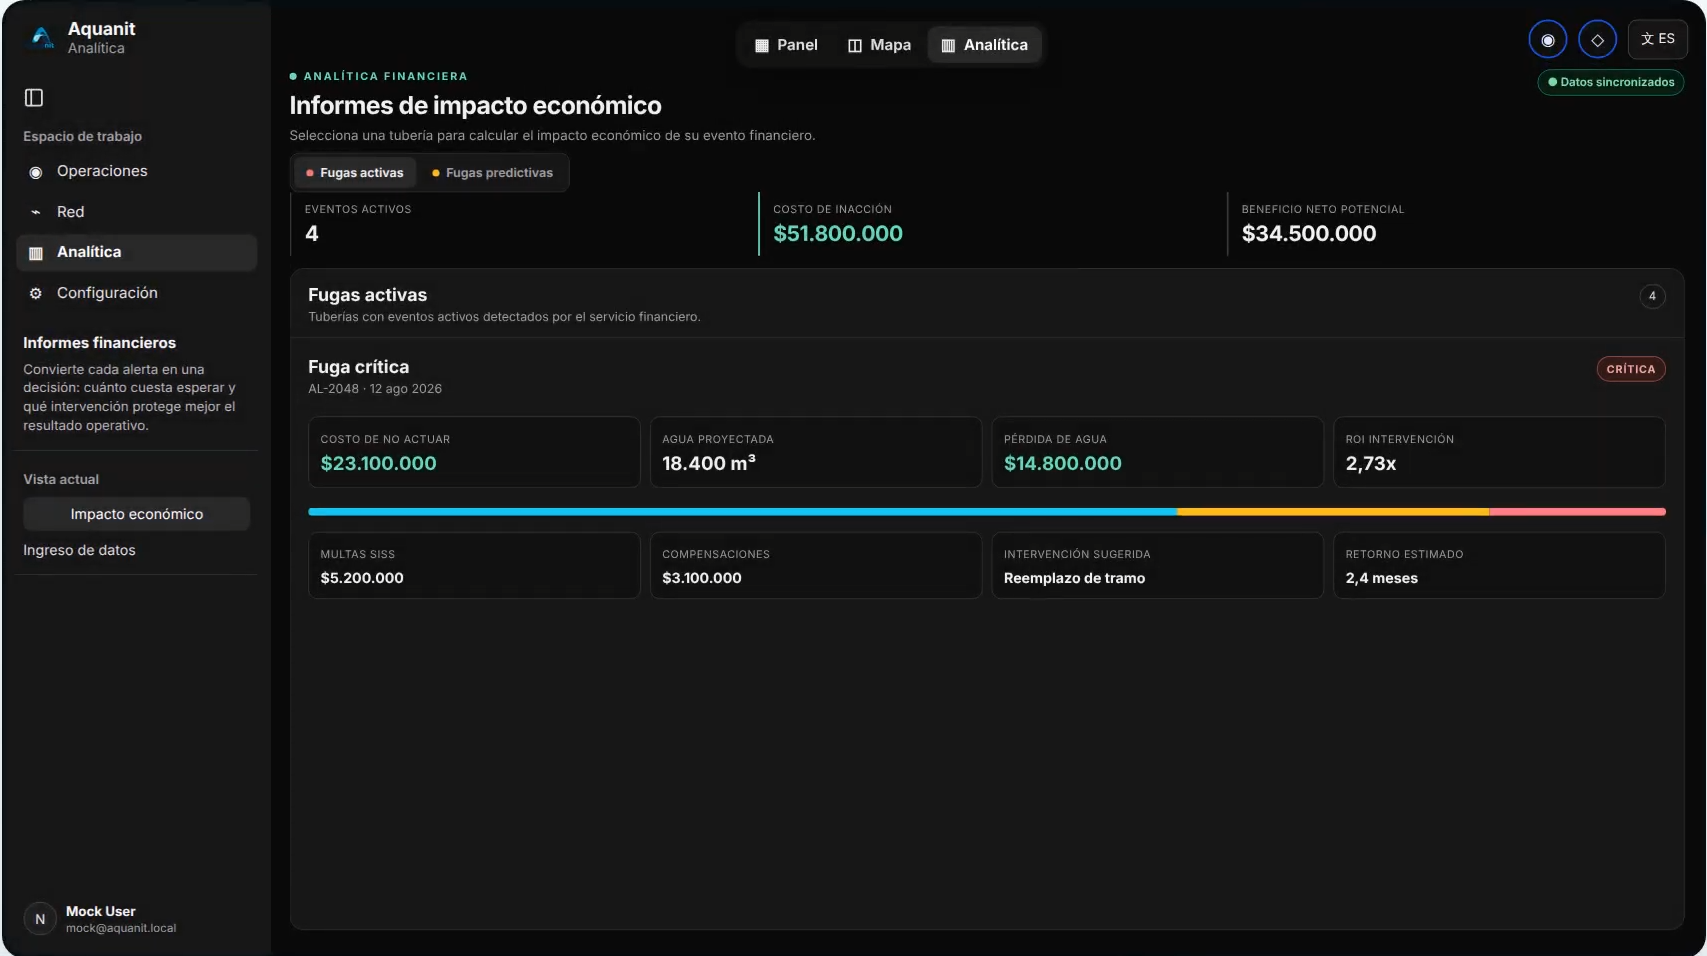Click the Red network icon in sidebar
The height and width of the screenshot is (956, 1707).
pos(36,212)
